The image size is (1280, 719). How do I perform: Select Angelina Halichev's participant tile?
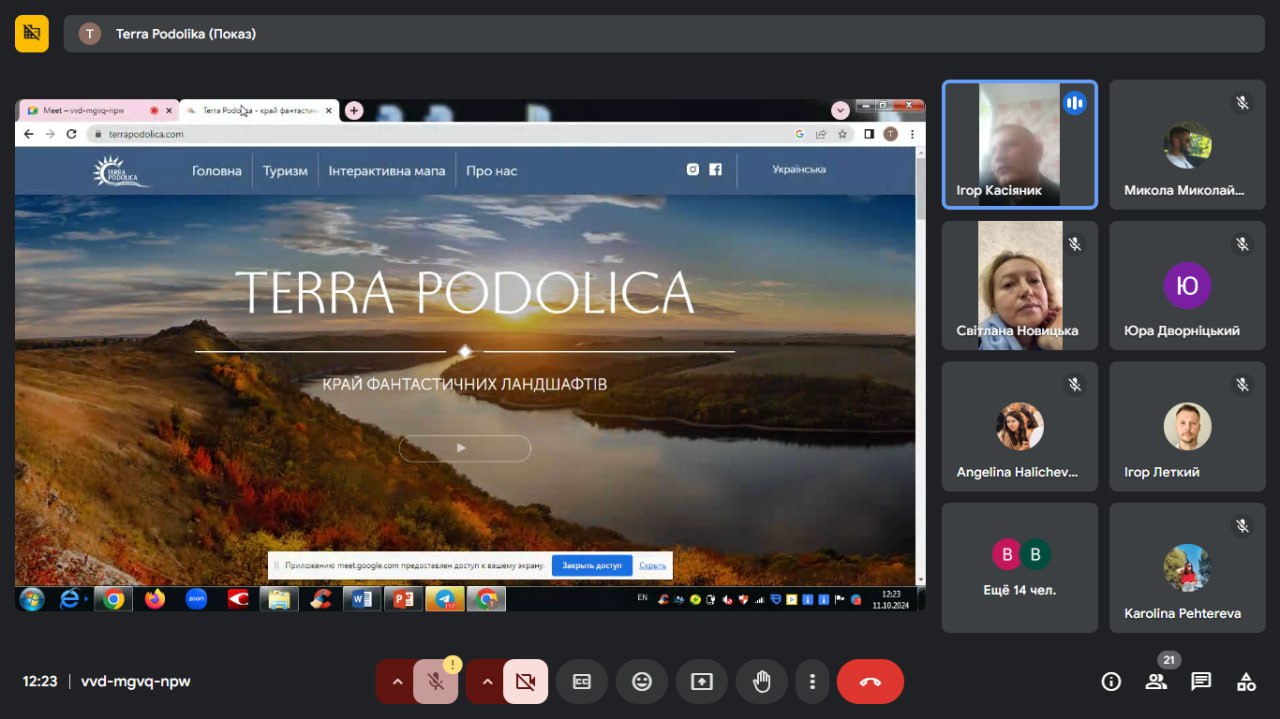1019,426
